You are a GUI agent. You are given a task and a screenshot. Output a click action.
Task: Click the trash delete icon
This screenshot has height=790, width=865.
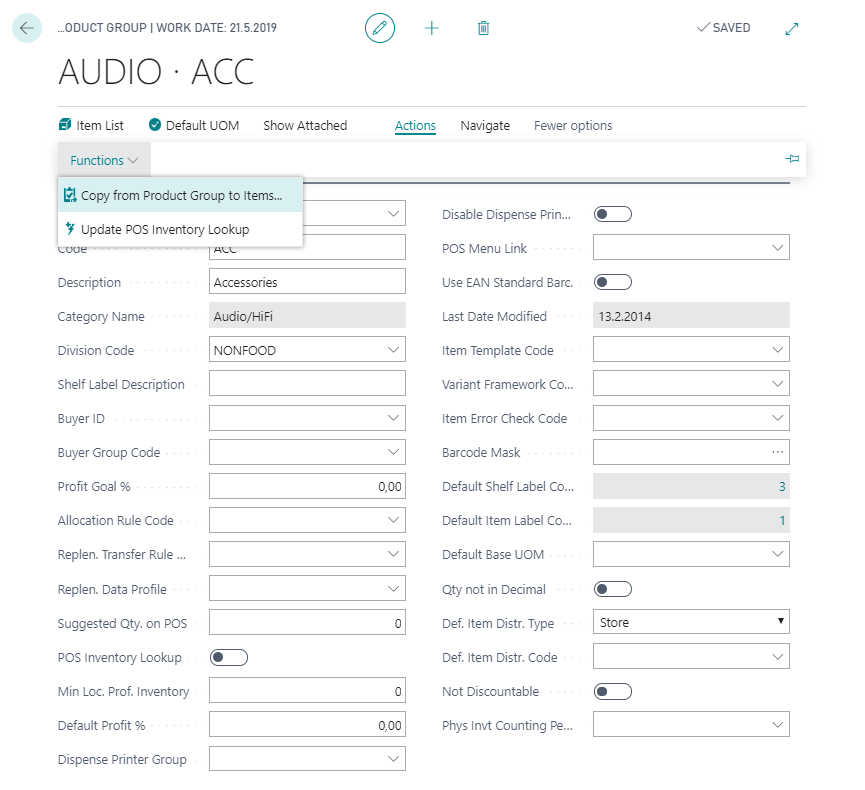[x=483, y=28]
